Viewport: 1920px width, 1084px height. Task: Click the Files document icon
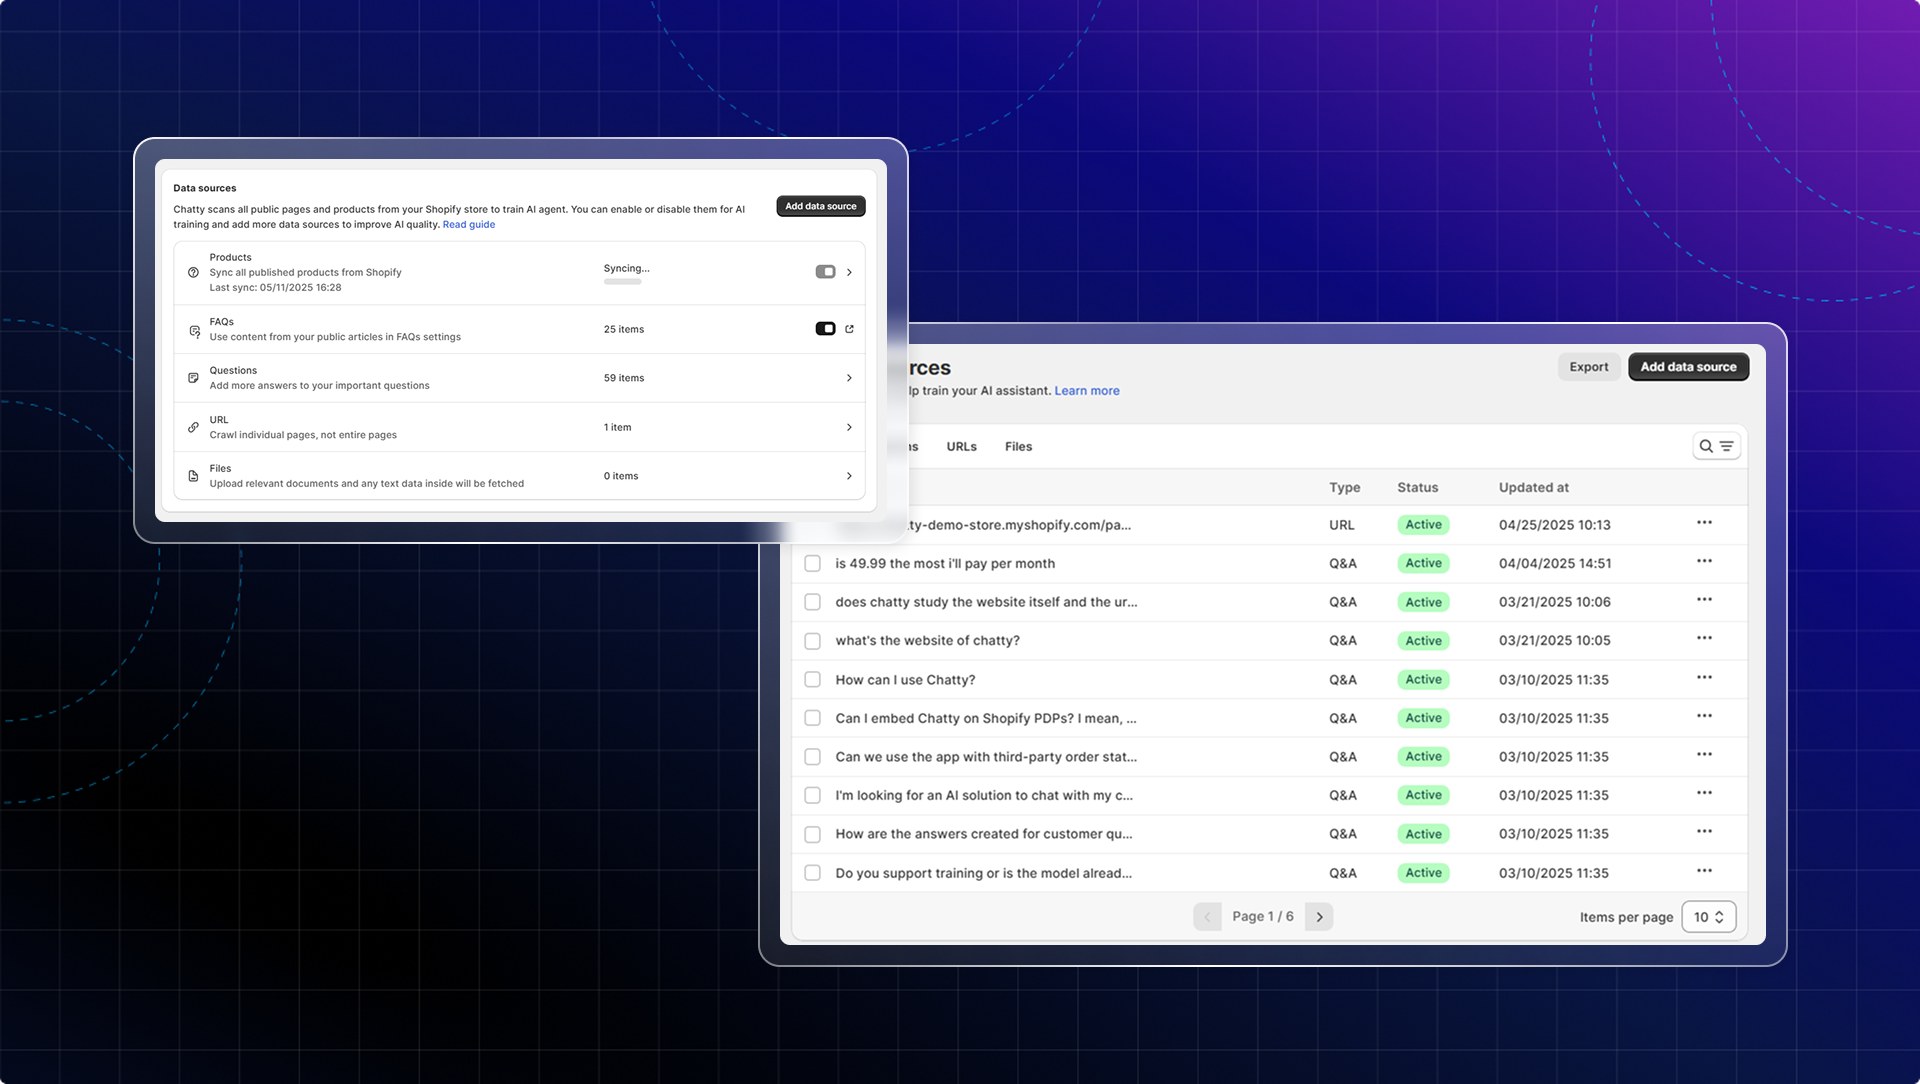coord(193,476)
